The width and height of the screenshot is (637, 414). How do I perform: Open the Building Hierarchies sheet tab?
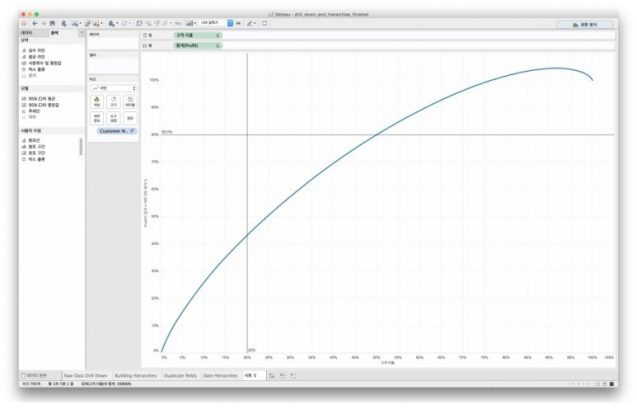[x=138, y=375]
